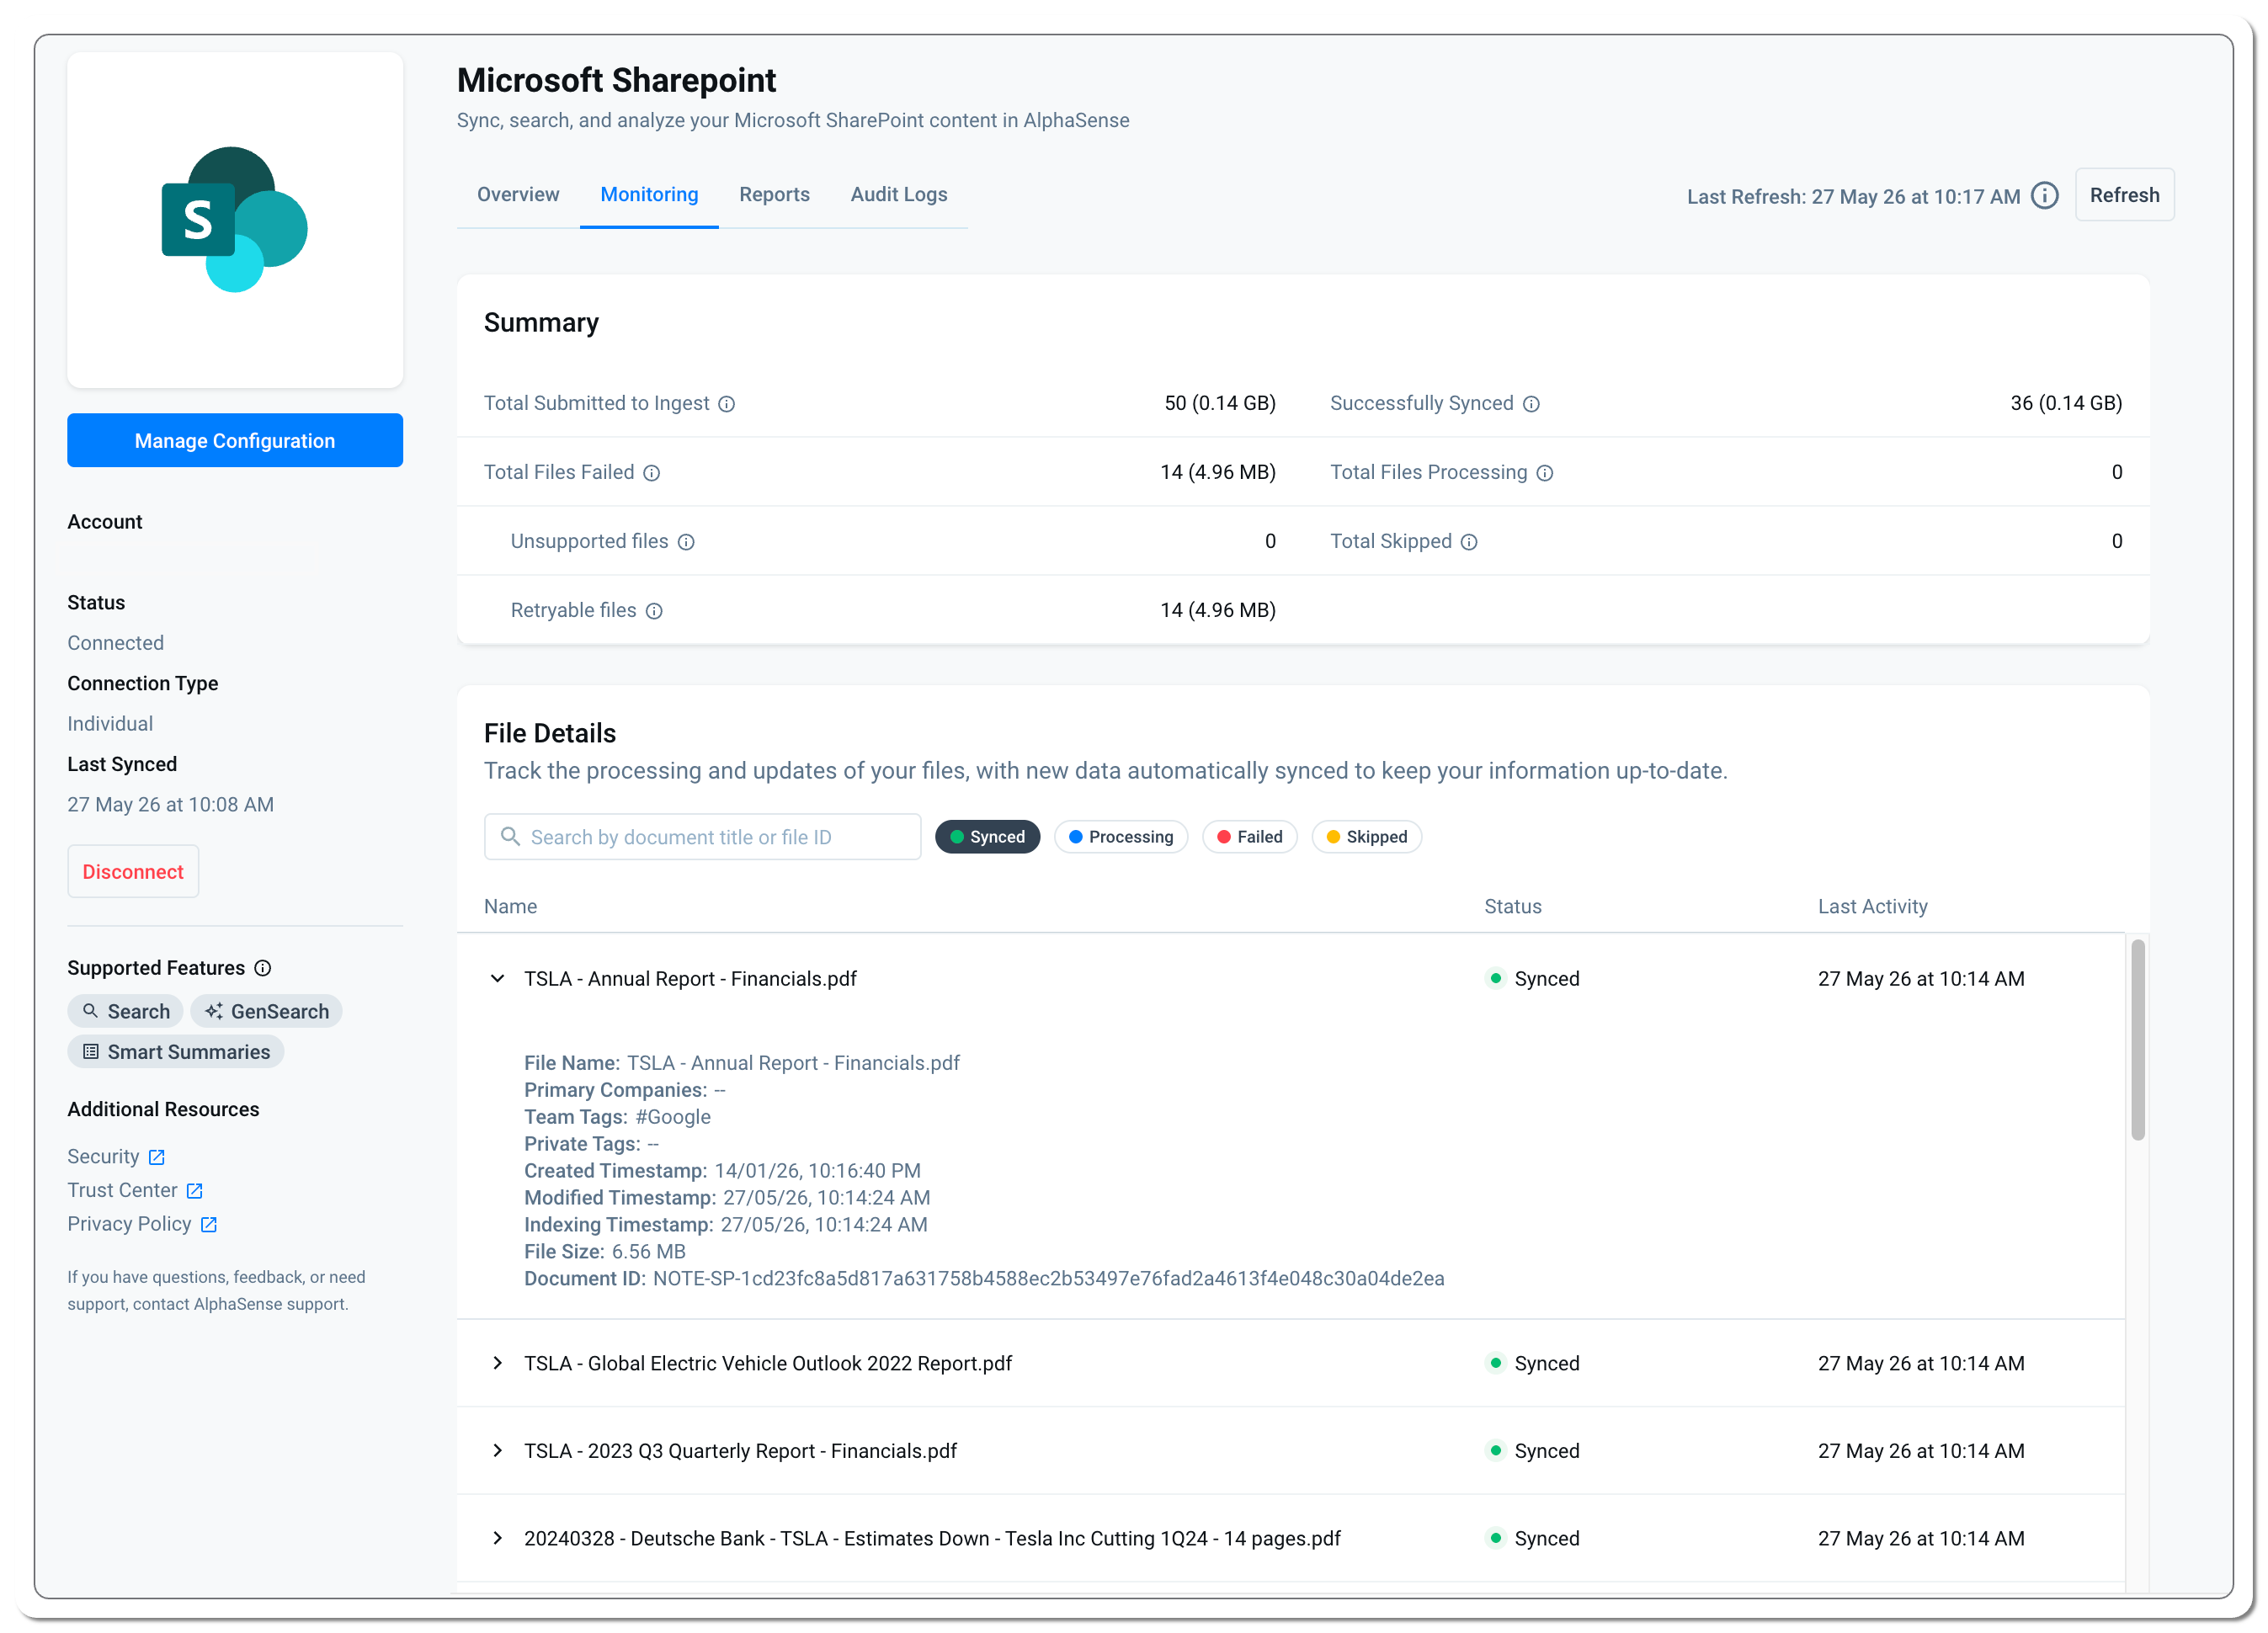Click the File Size value 6.56 MB
Image resolution: width=2268 pixels, height=1633 pixels.
648,1252
